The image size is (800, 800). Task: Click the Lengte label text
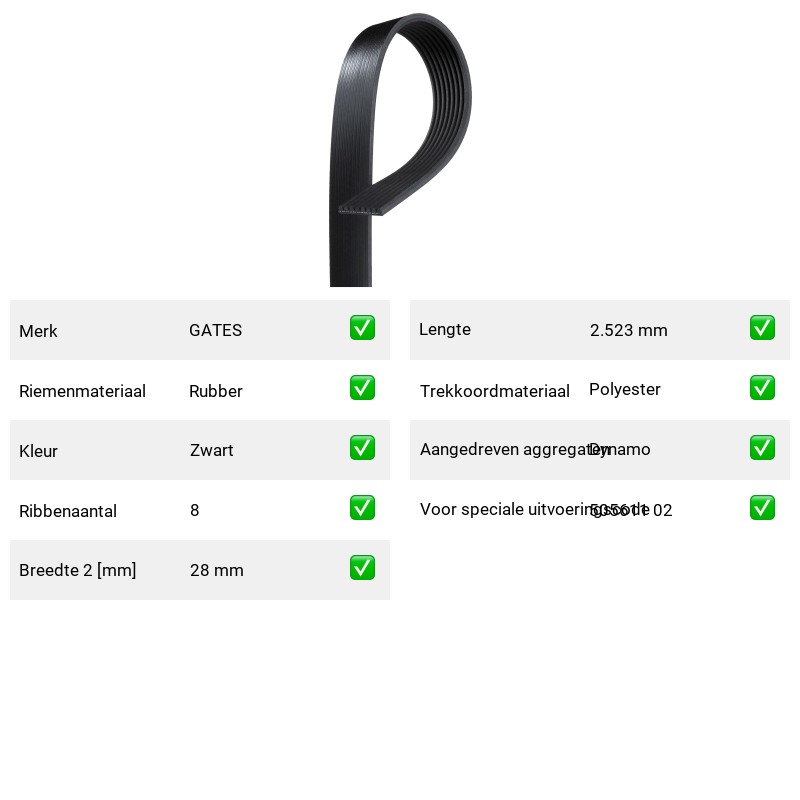click(445, 330)
